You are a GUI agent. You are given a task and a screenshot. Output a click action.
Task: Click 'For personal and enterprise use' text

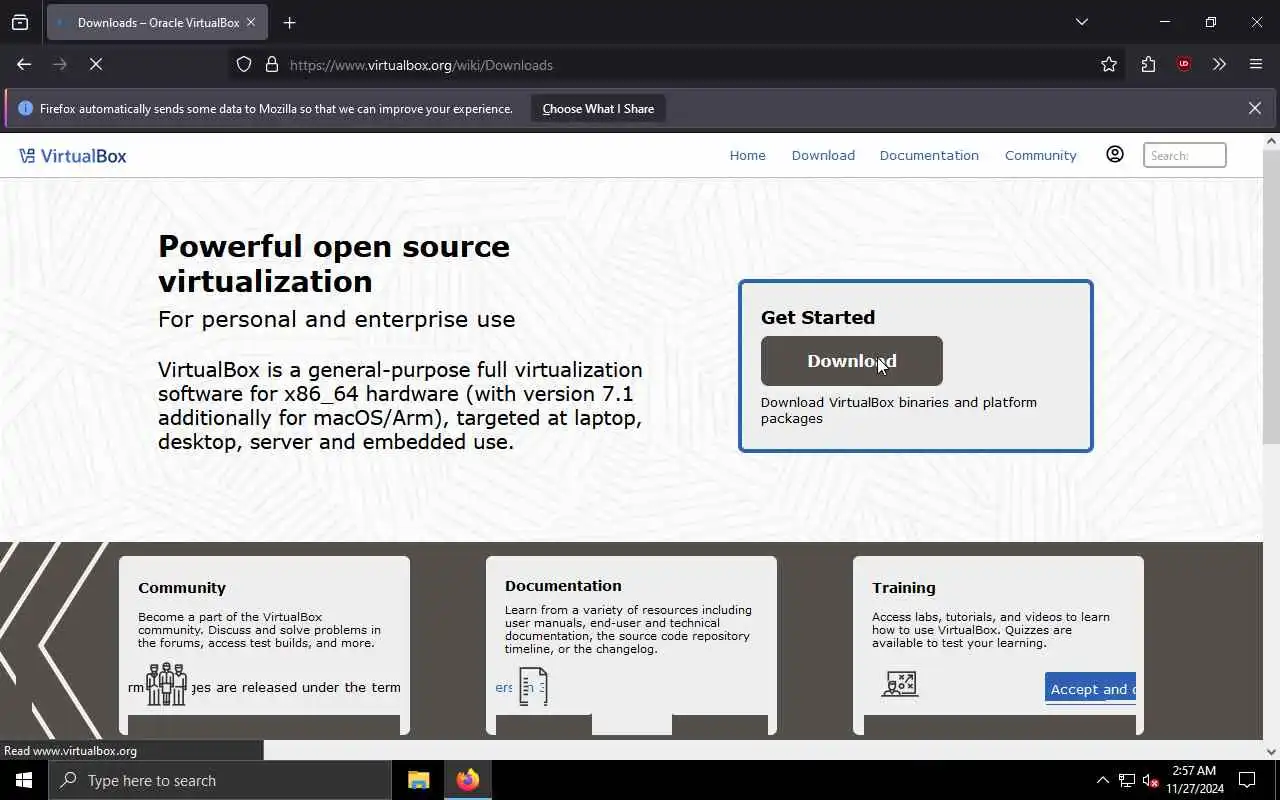pos(336,320)
